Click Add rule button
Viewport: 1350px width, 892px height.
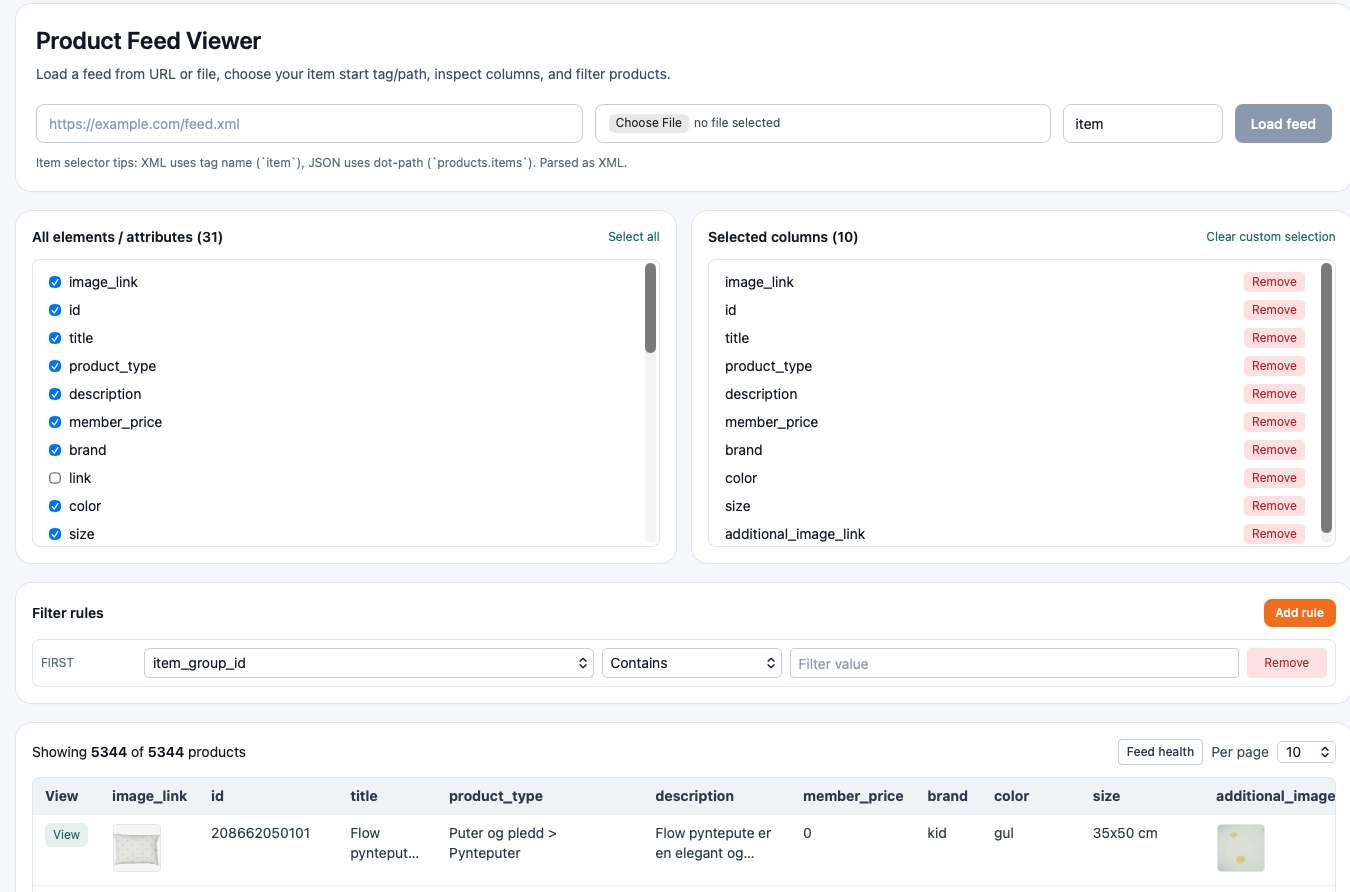pyautogui.click(x=1299, y=613)
